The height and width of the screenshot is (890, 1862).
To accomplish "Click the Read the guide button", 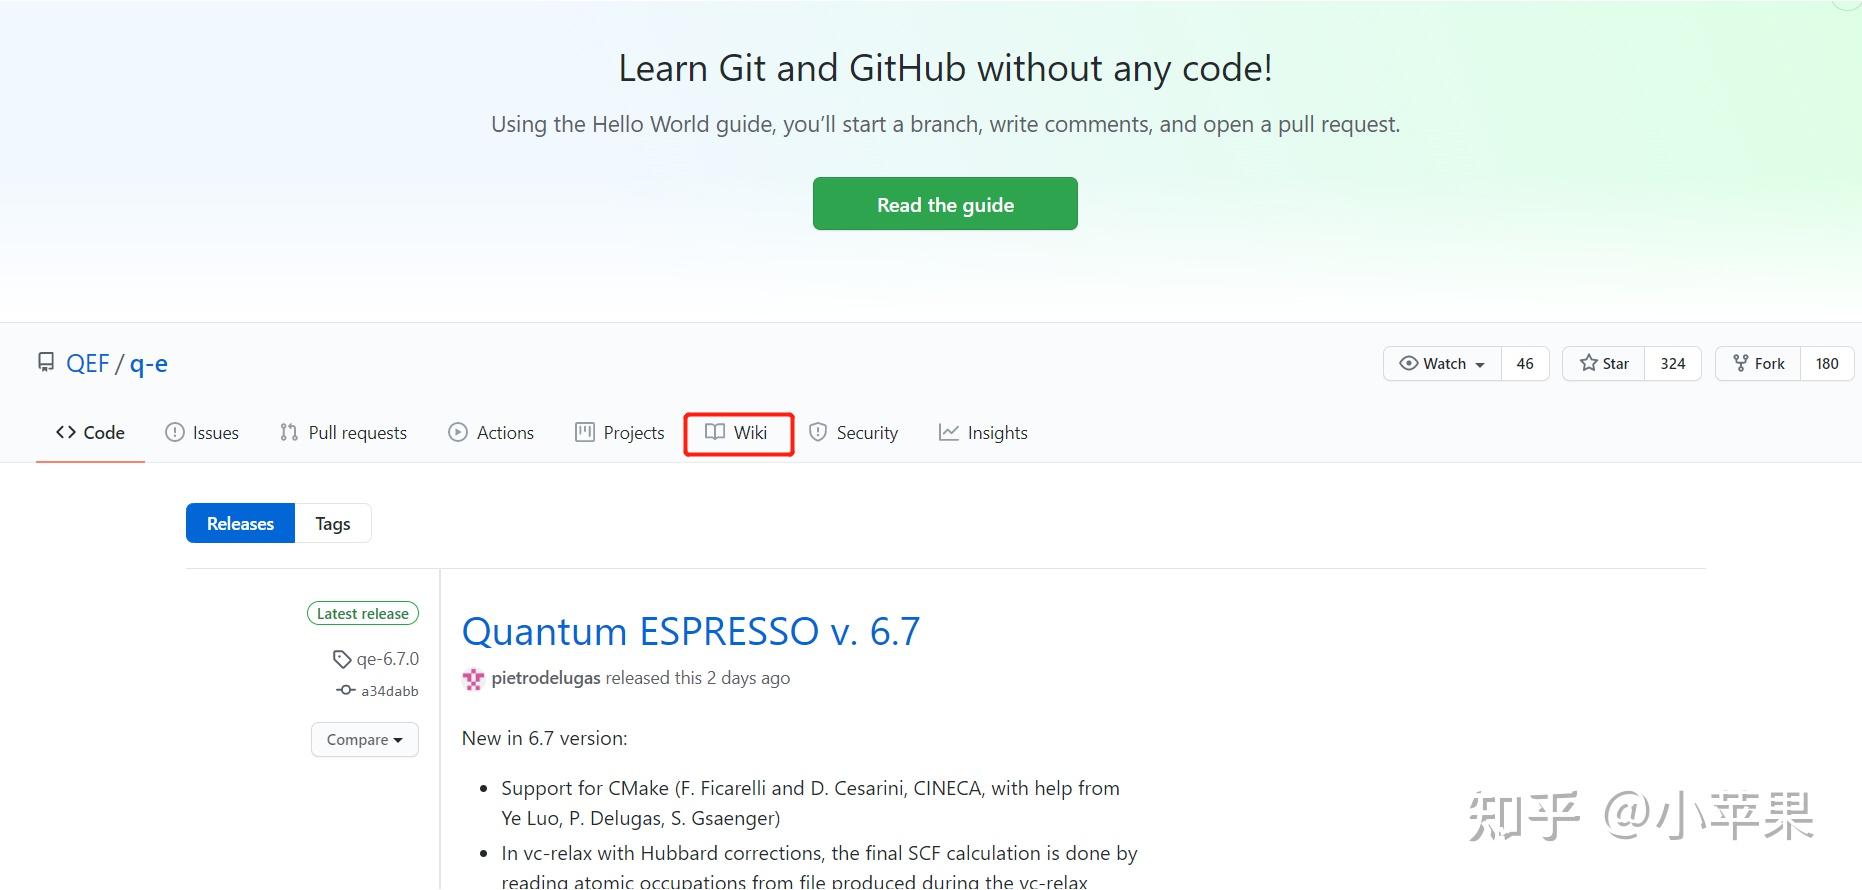I will (945, 204).
